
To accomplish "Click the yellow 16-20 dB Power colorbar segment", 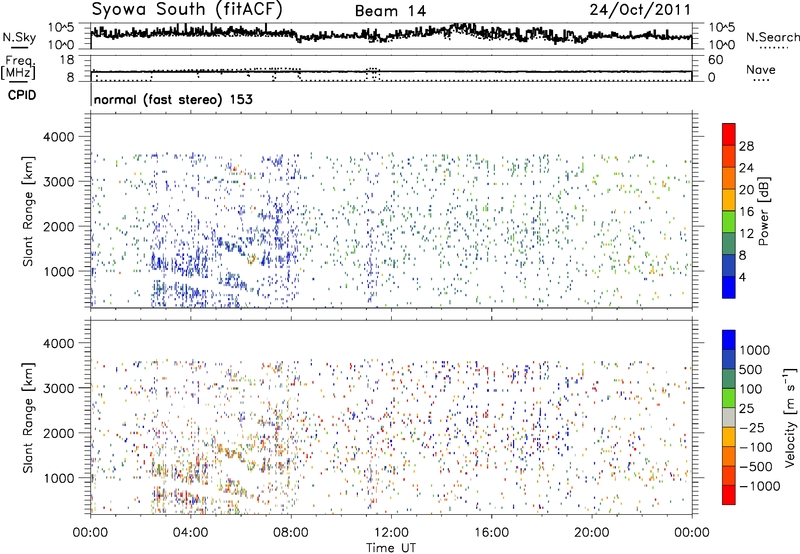I will (729, 199).
